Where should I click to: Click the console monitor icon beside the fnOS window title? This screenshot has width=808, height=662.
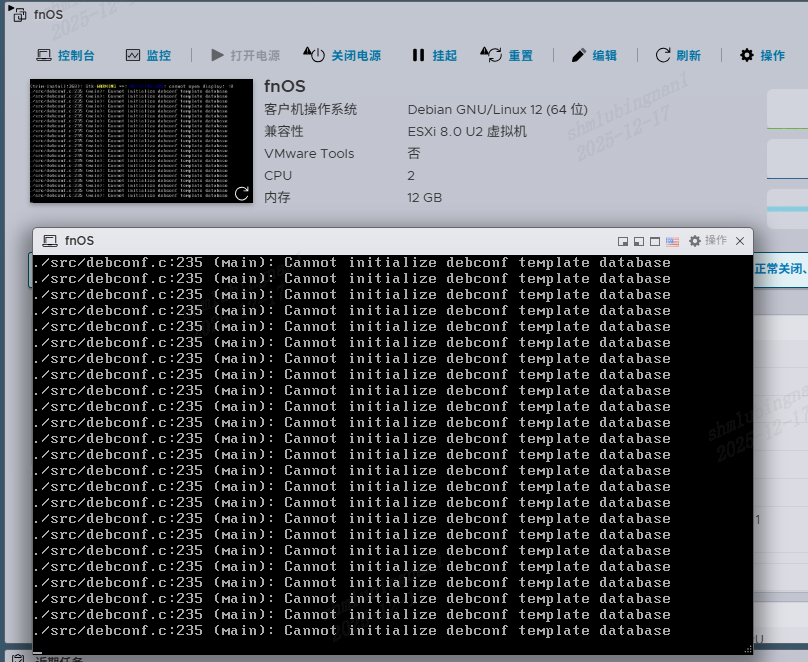tap(50, 241)
